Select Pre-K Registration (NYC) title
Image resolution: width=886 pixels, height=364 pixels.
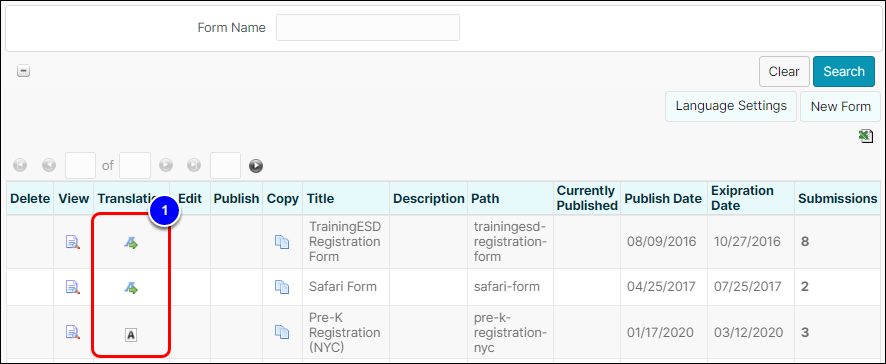(x=345, y=332)
